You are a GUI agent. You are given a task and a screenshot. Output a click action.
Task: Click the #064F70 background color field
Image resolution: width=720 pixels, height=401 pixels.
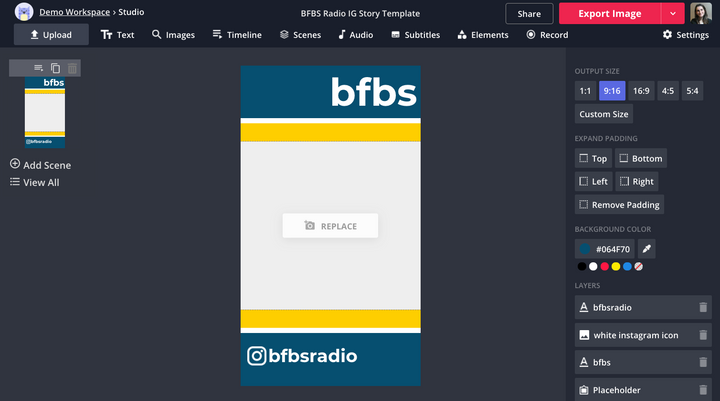[604, 249]
